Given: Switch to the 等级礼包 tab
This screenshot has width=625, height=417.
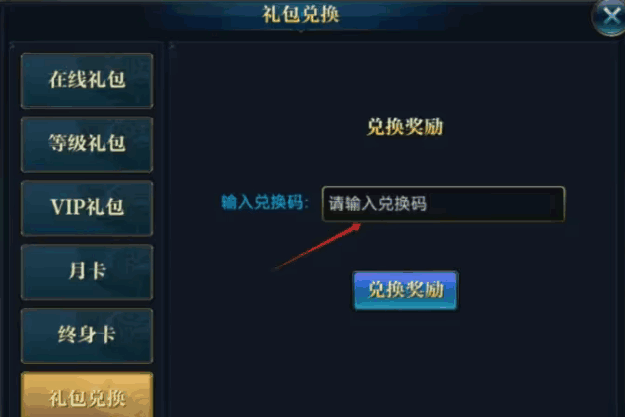Looking at the screenshot, I should (x=87, y=144).
